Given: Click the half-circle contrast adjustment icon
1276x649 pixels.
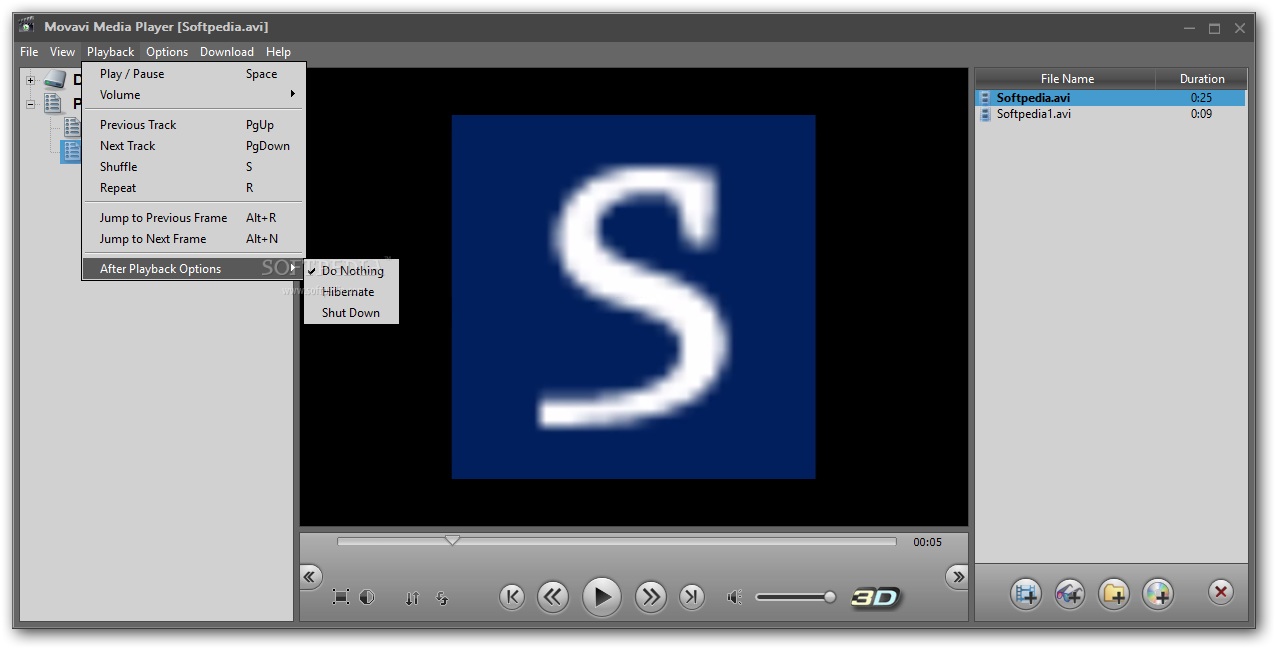Looking at the screenshot, I should click(367, 597).
